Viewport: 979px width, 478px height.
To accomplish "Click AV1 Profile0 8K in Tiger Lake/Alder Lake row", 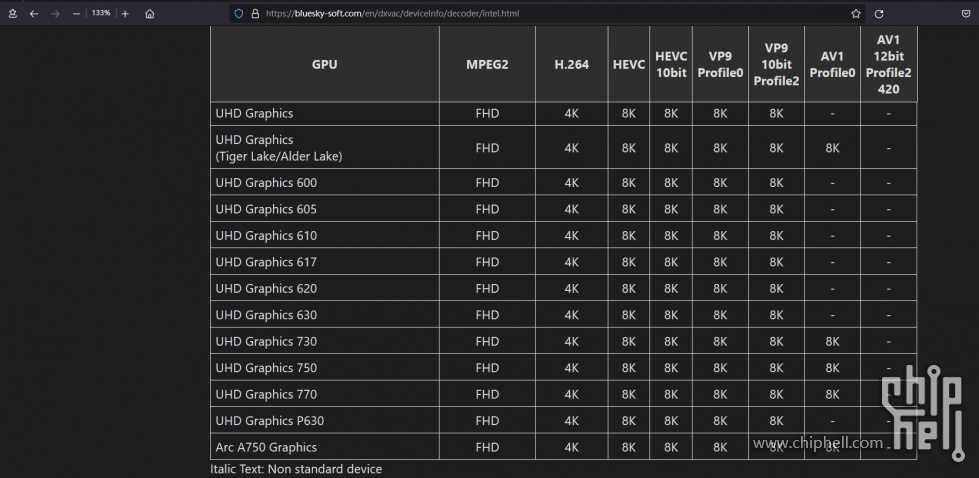I will point(832,148).
